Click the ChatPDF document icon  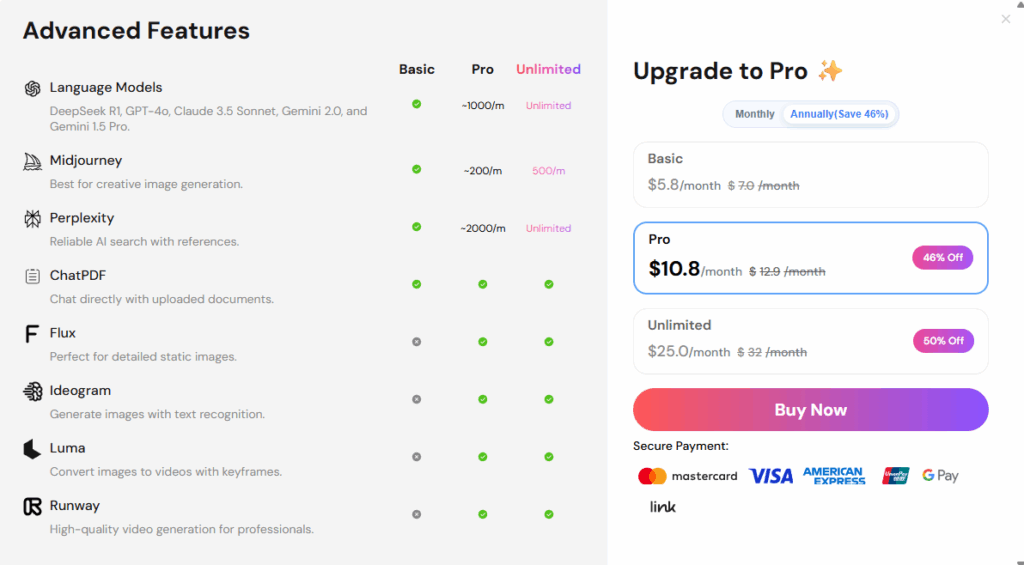click(32, 276)
